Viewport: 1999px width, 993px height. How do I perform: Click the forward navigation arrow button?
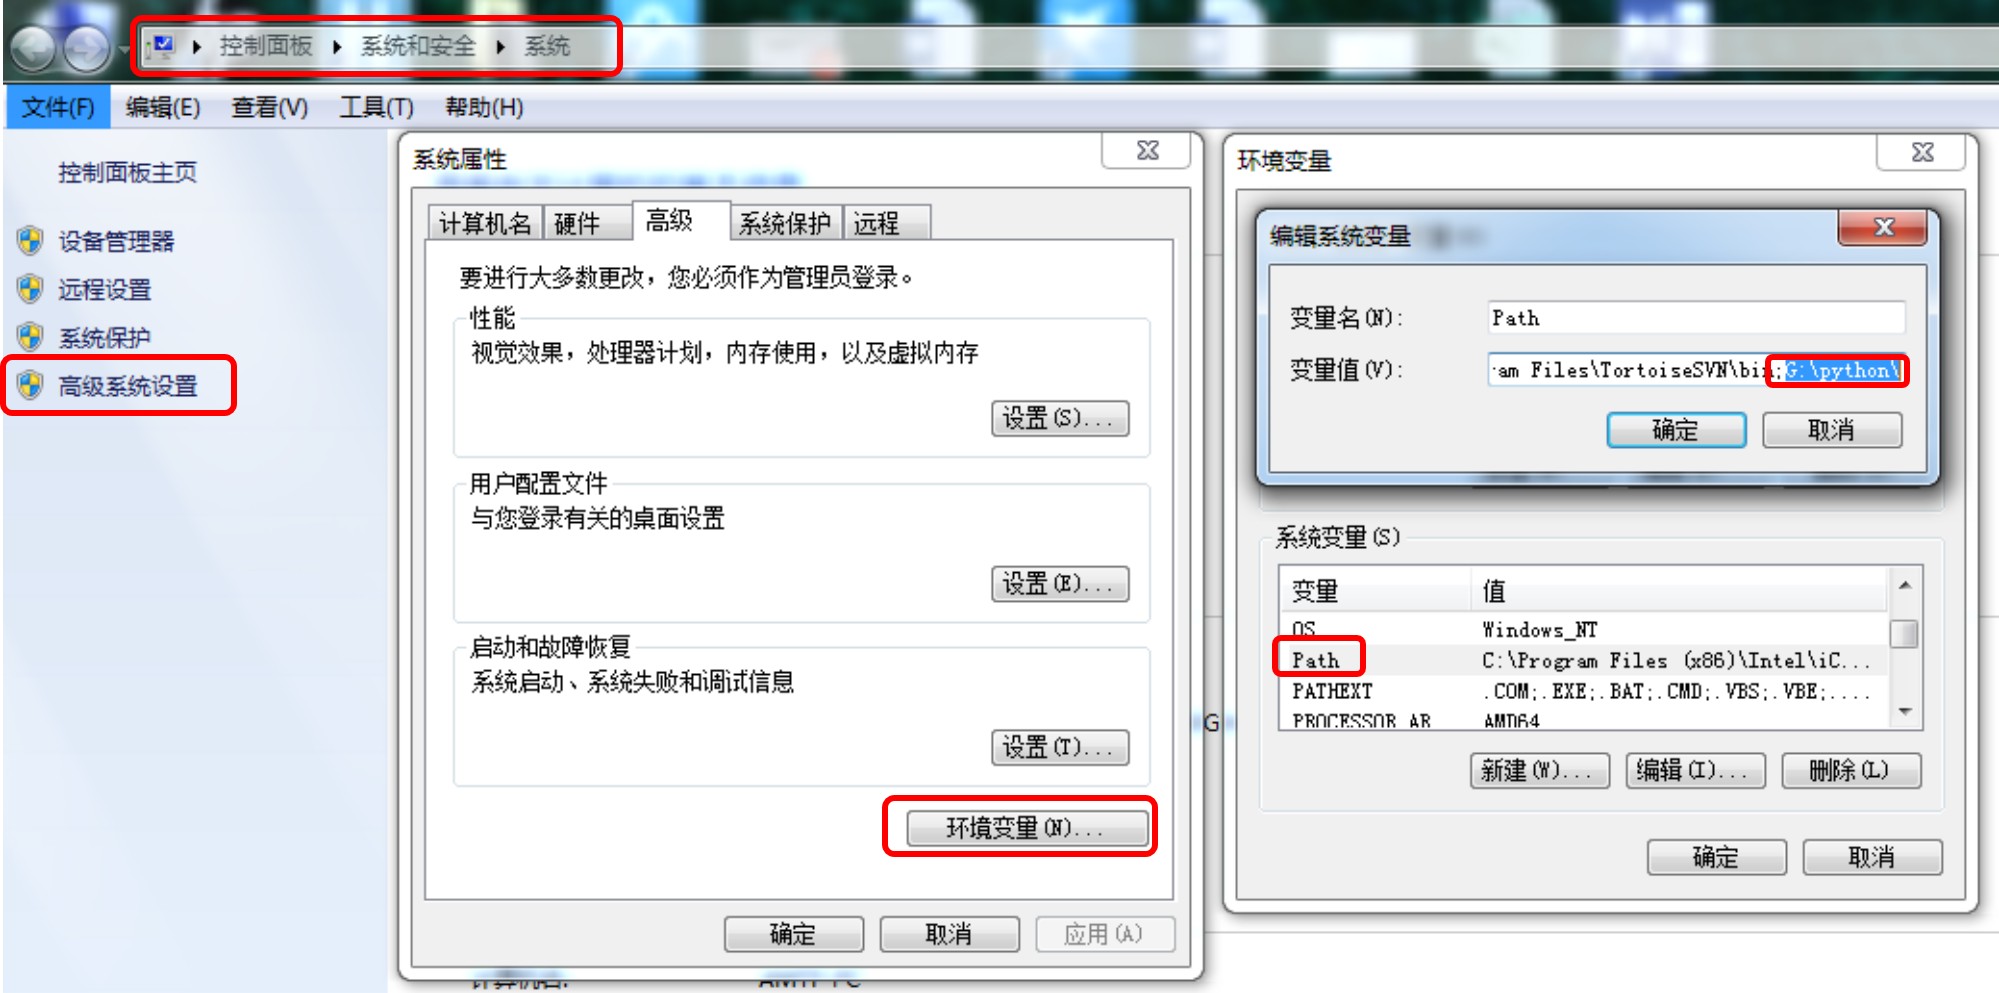[x=86, y=48]
